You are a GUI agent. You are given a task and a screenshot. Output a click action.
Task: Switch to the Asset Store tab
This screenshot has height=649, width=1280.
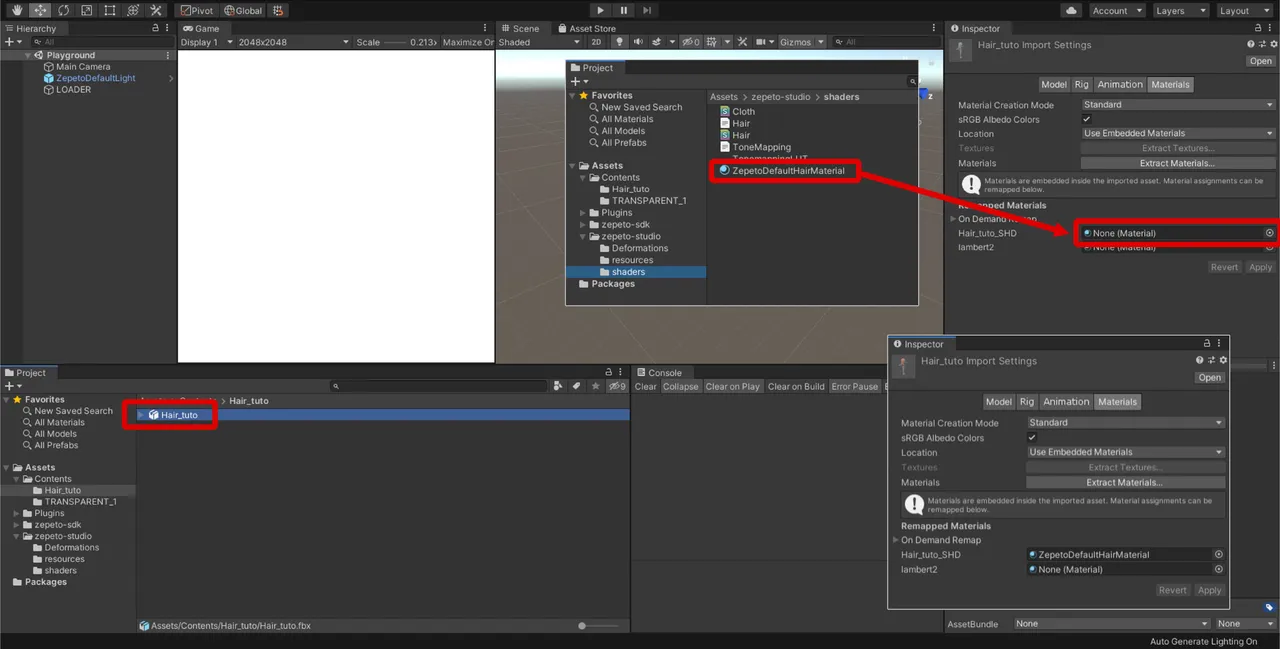point(592,29)
